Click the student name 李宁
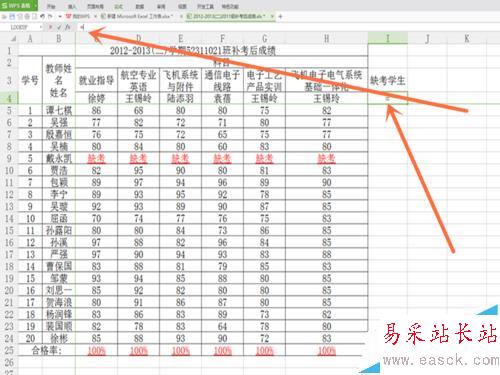 (59, 194)
